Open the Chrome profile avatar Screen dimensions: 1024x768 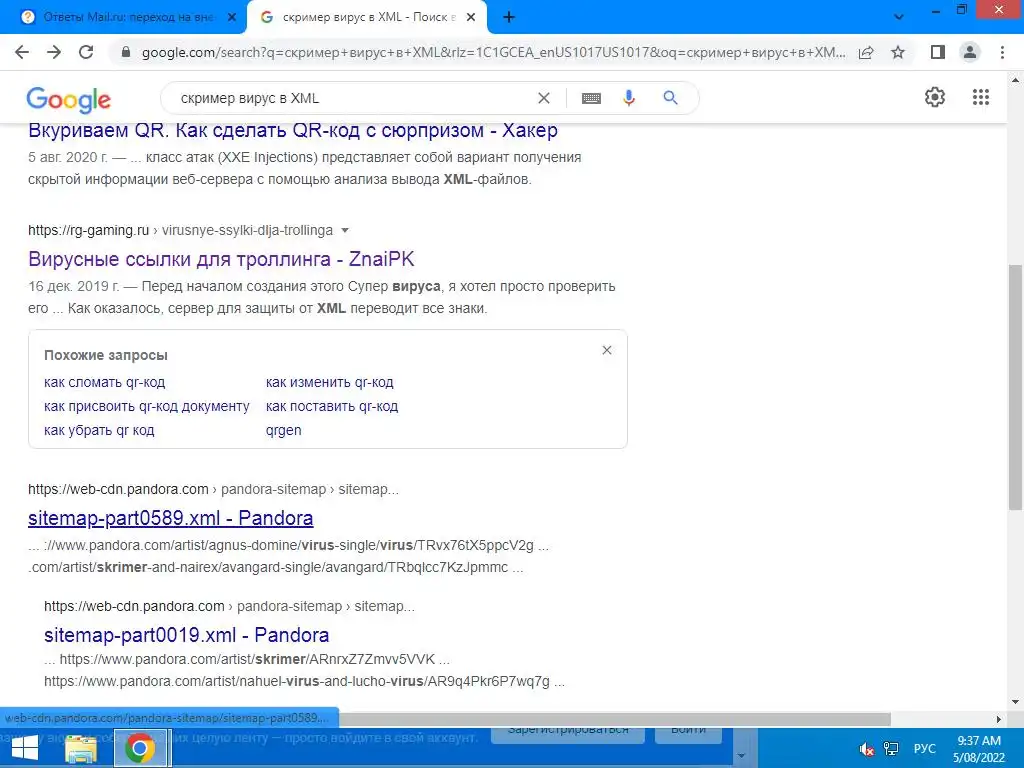[x=970, y=52]
